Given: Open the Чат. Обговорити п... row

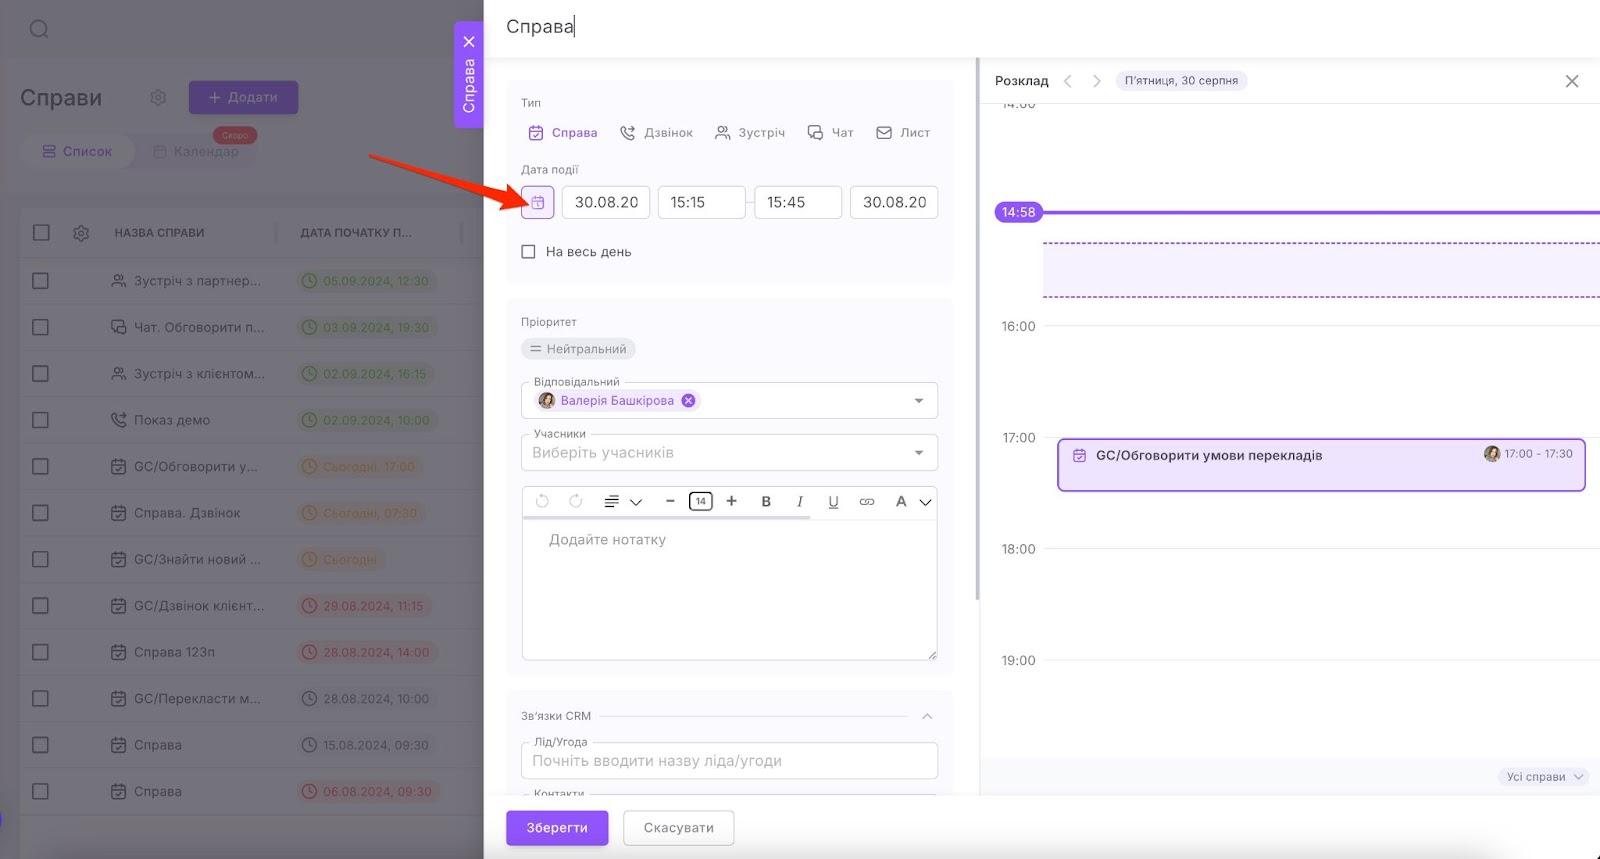Looking at the screenshot, I should (199, 327).
